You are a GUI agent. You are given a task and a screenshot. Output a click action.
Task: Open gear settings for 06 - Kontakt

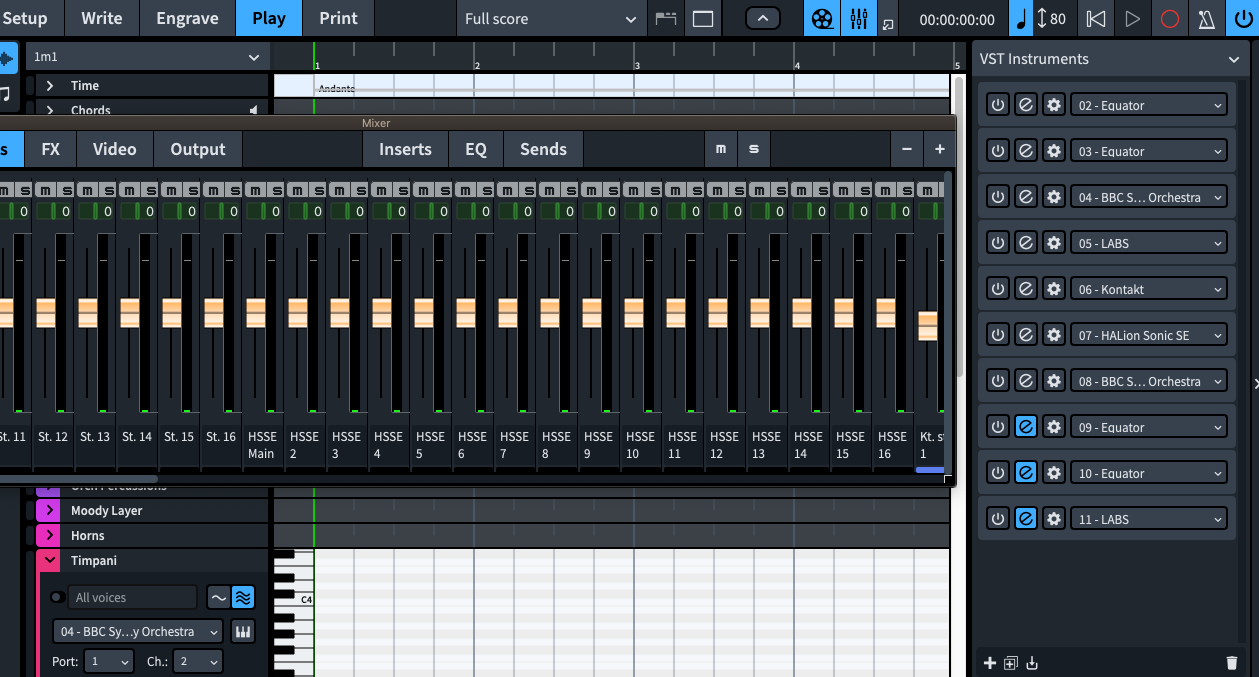[x=1053, y=289]
